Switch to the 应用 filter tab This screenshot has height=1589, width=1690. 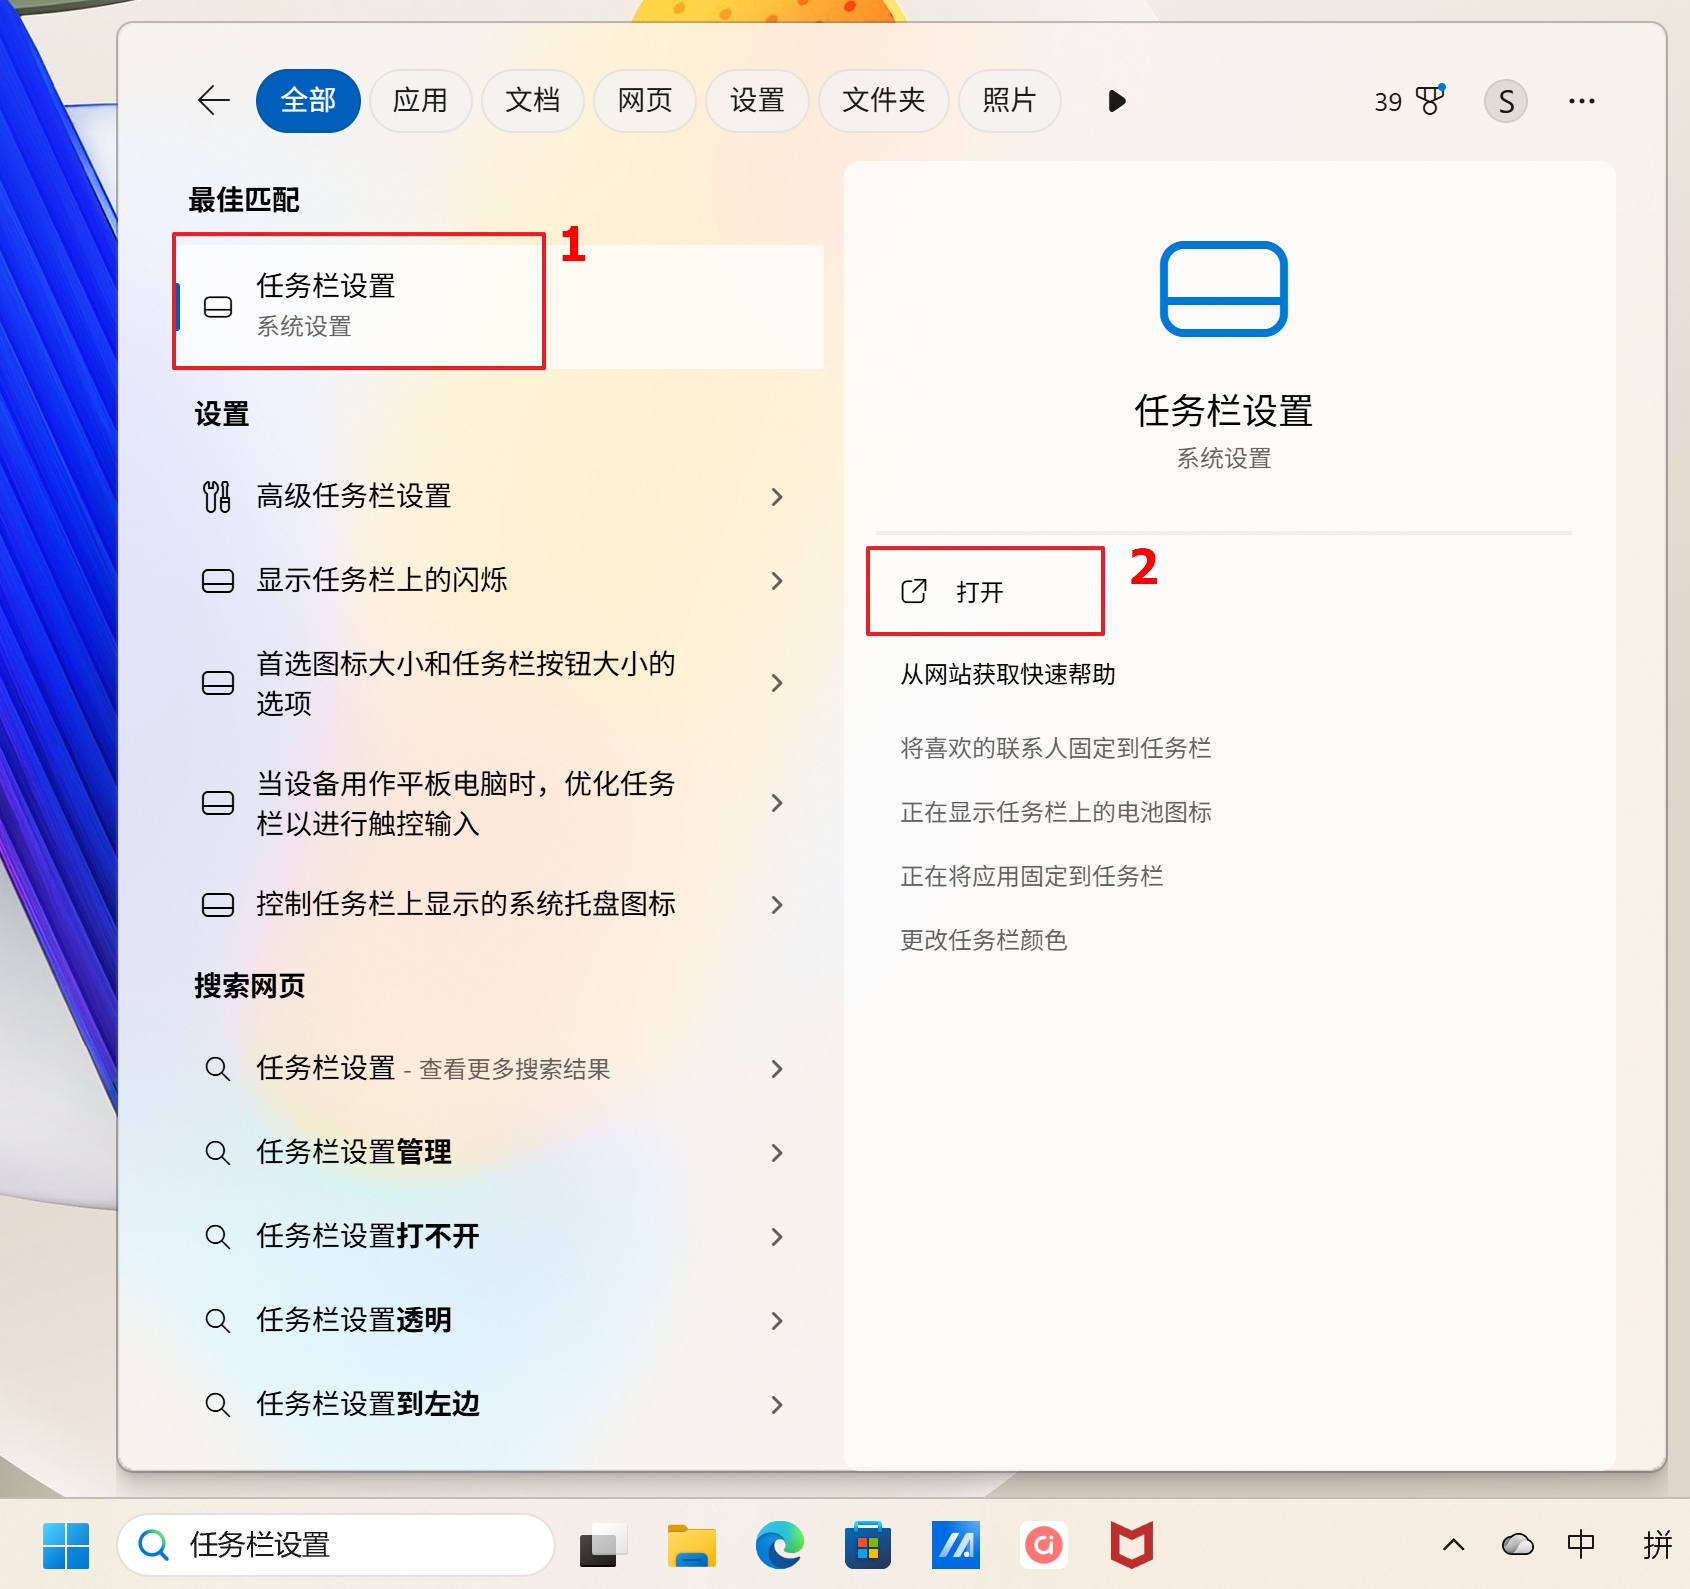[420, 101]
